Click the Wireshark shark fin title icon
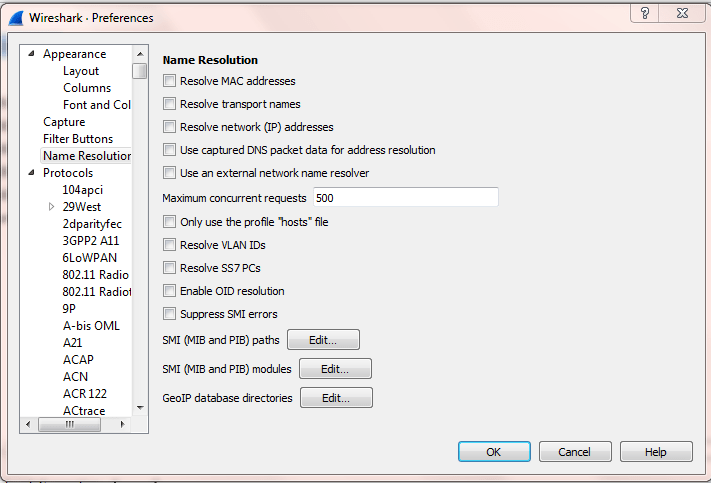 pyautogui.click(x=15, y=17)
